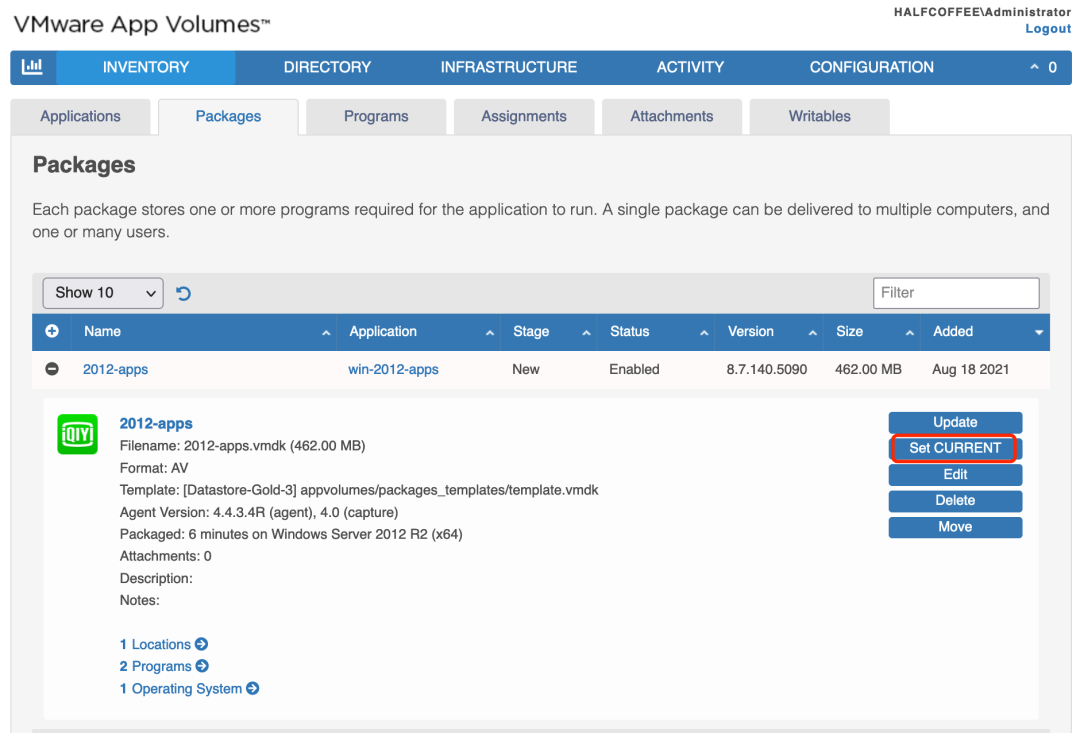The image size is (1080, 733).
Task: Open Locations arrow icon
Action: (x=201, y=644)
